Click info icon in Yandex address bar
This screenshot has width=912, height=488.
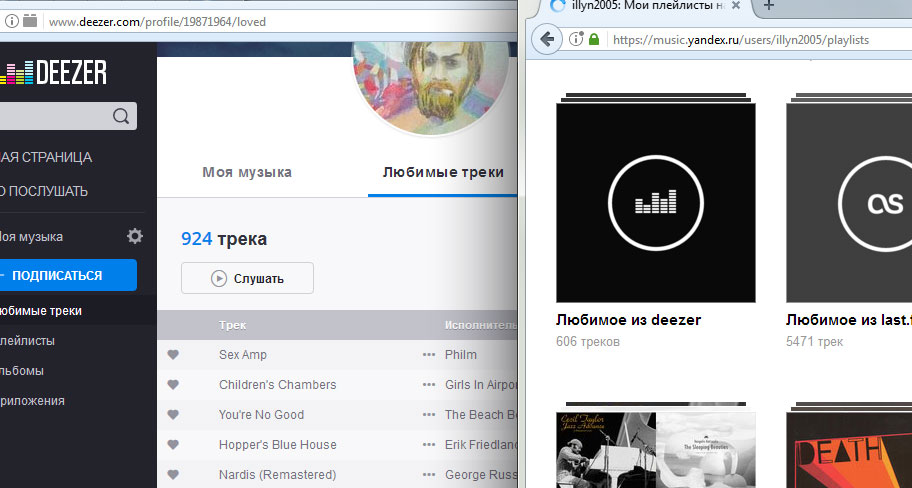(x=576, y=40)
